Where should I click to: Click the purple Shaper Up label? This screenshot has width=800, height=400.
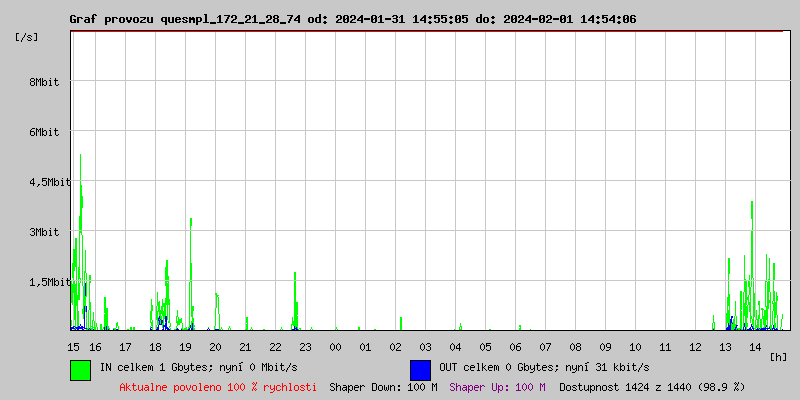pos(497,386)
